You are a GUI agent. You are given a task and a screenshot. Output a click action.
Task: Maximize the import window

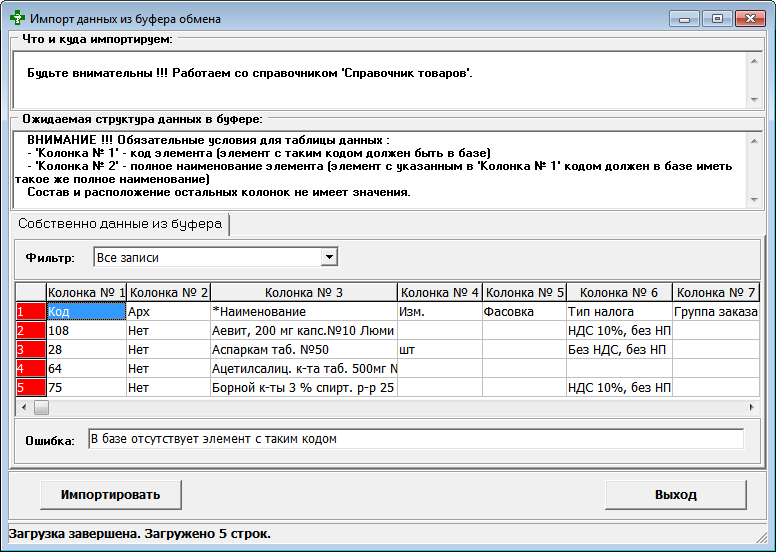pyautogui.click(x=717, y=18)
